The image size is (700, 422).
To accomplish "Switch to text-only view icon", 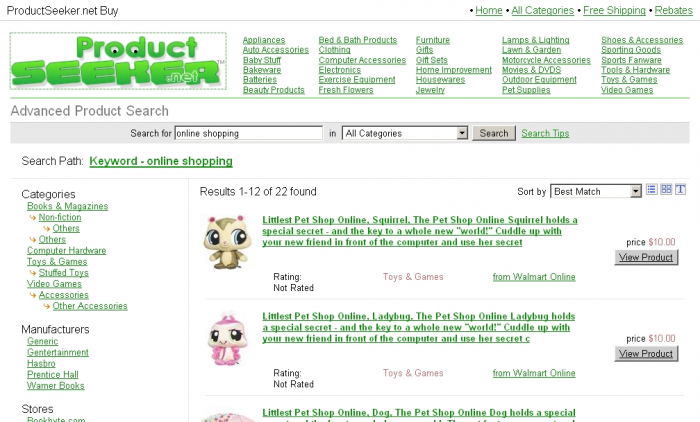I will coord(680,189).
